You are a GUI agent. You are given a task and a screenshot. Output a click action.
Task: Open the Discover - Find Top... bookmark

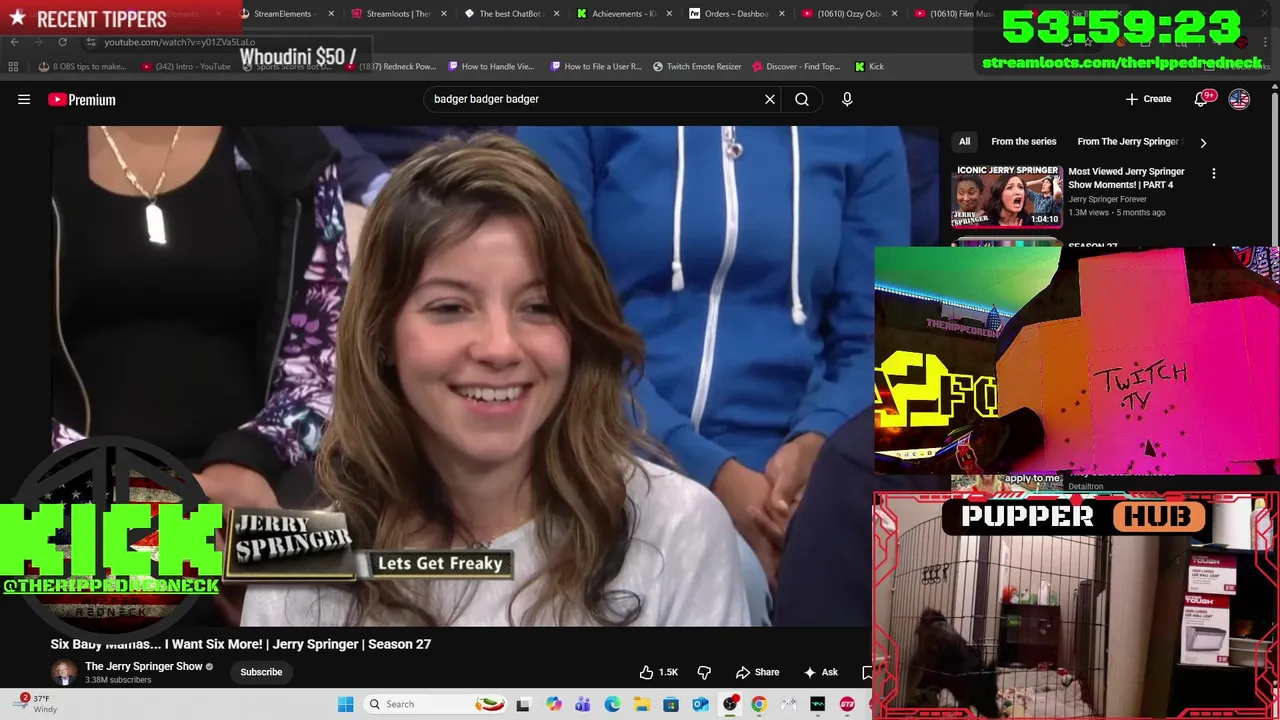pyautogui.click(x=796, y=66)
